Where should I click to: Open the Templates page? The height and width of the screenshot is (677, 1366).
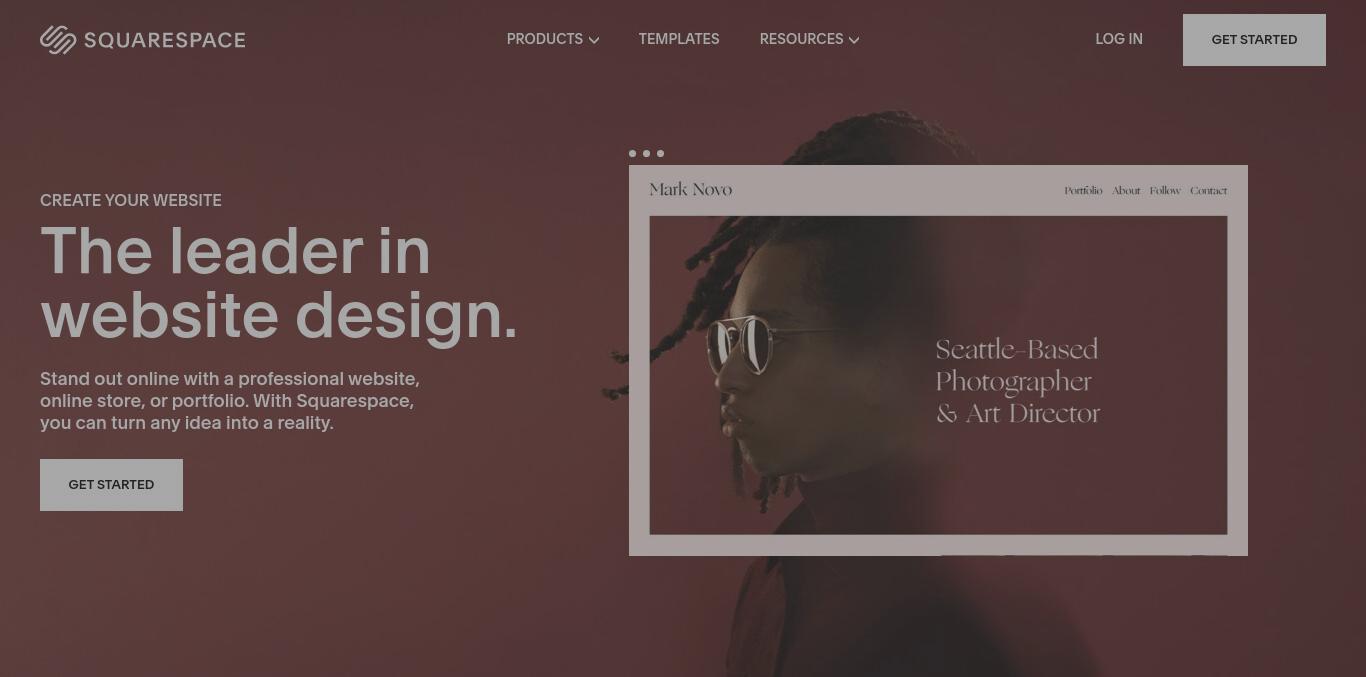pos(679,39)
